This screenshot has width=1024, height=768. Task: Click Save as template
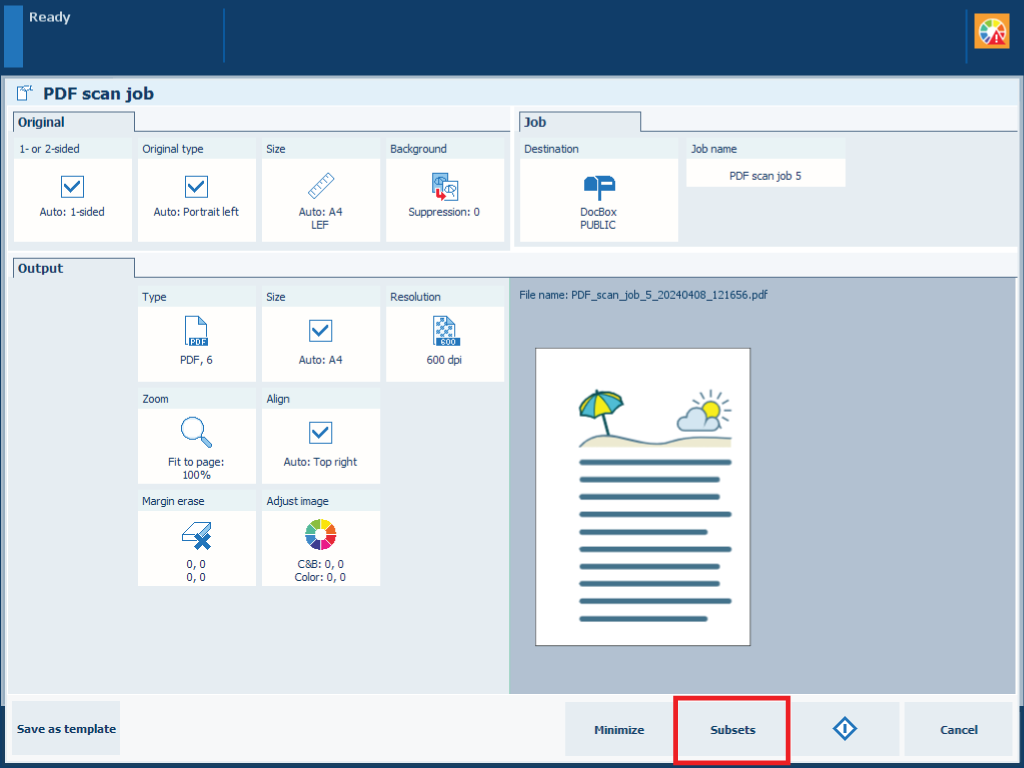coord(66,729)
